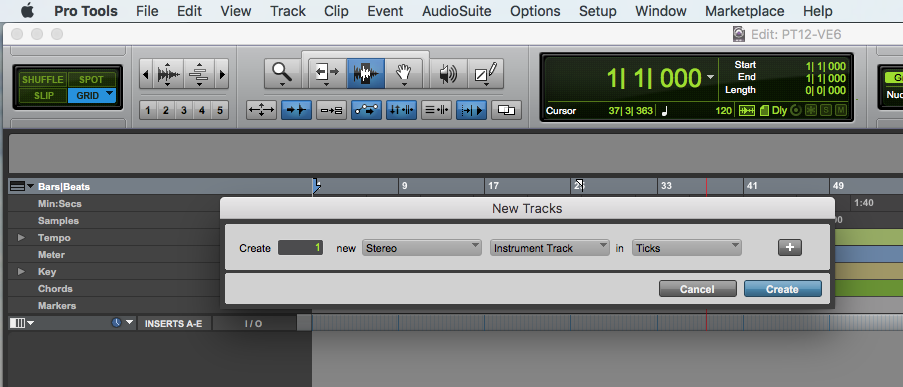The width and height of the screenshot is (903, 387).
Task: Open the Track menu
Action: click(288, 11)
